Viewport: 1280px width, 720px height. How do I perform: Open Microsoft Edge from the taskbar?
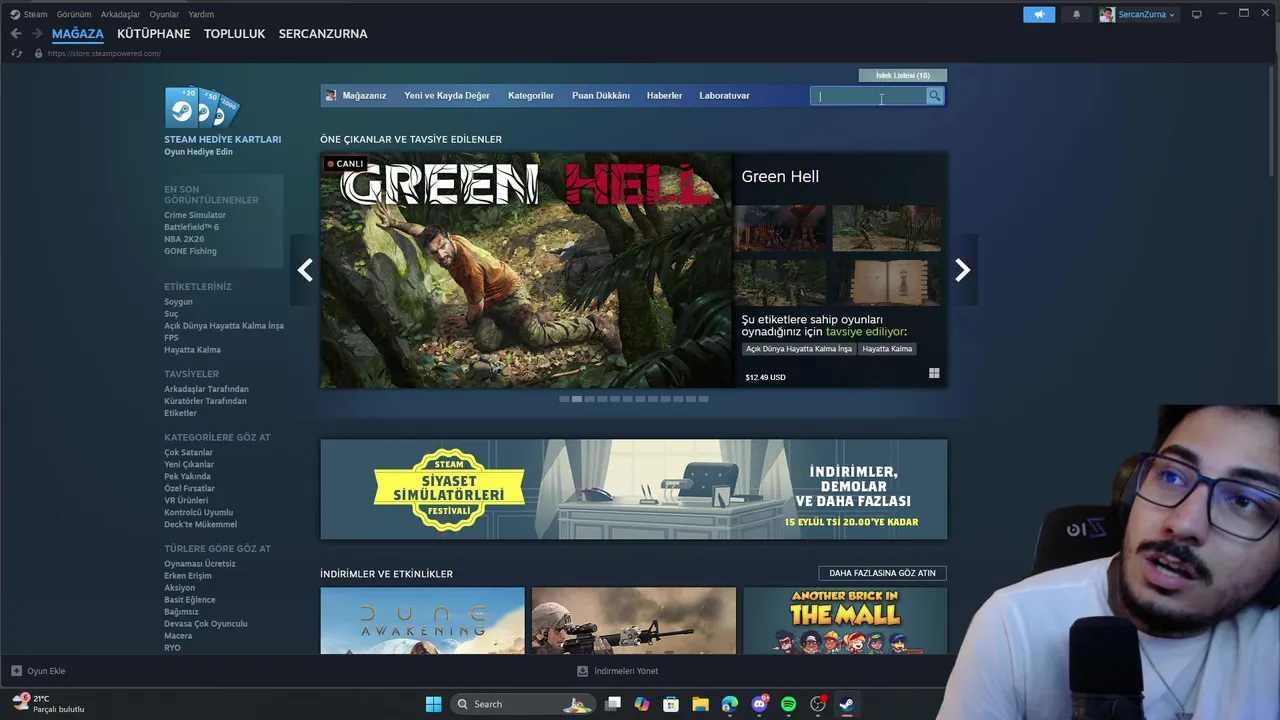pyautogui.click(x=730, y=704)
